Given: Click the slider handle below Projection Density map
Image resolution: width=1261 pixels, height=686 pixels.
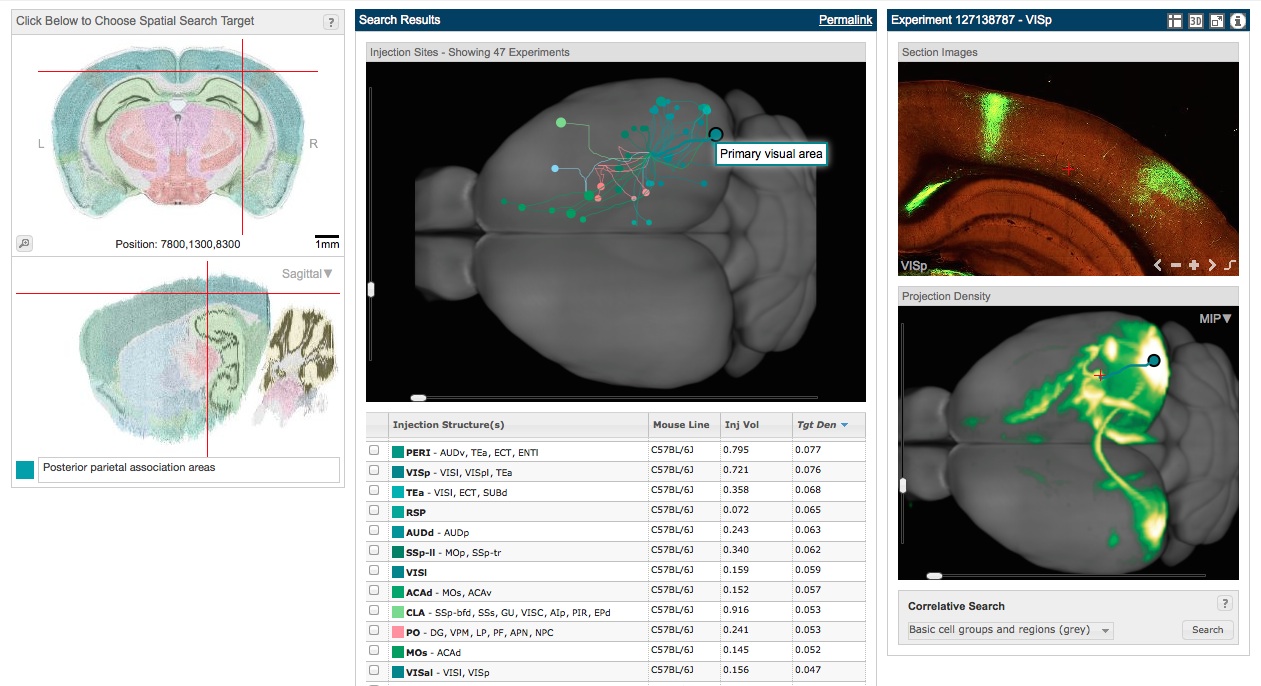Looking at the screenshot, I should [x=934, y=576].
